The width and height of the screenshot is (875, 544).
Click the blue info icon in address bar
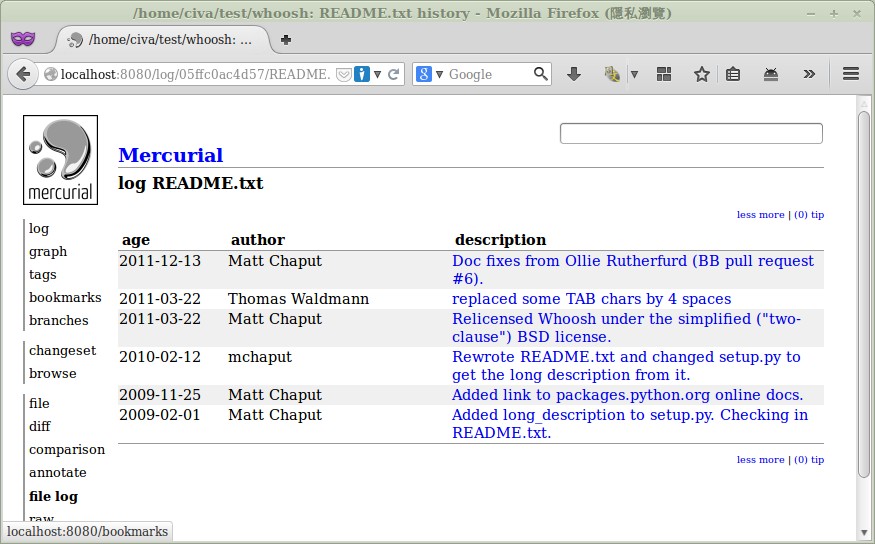pyautogui.click(x=362, y=74)
